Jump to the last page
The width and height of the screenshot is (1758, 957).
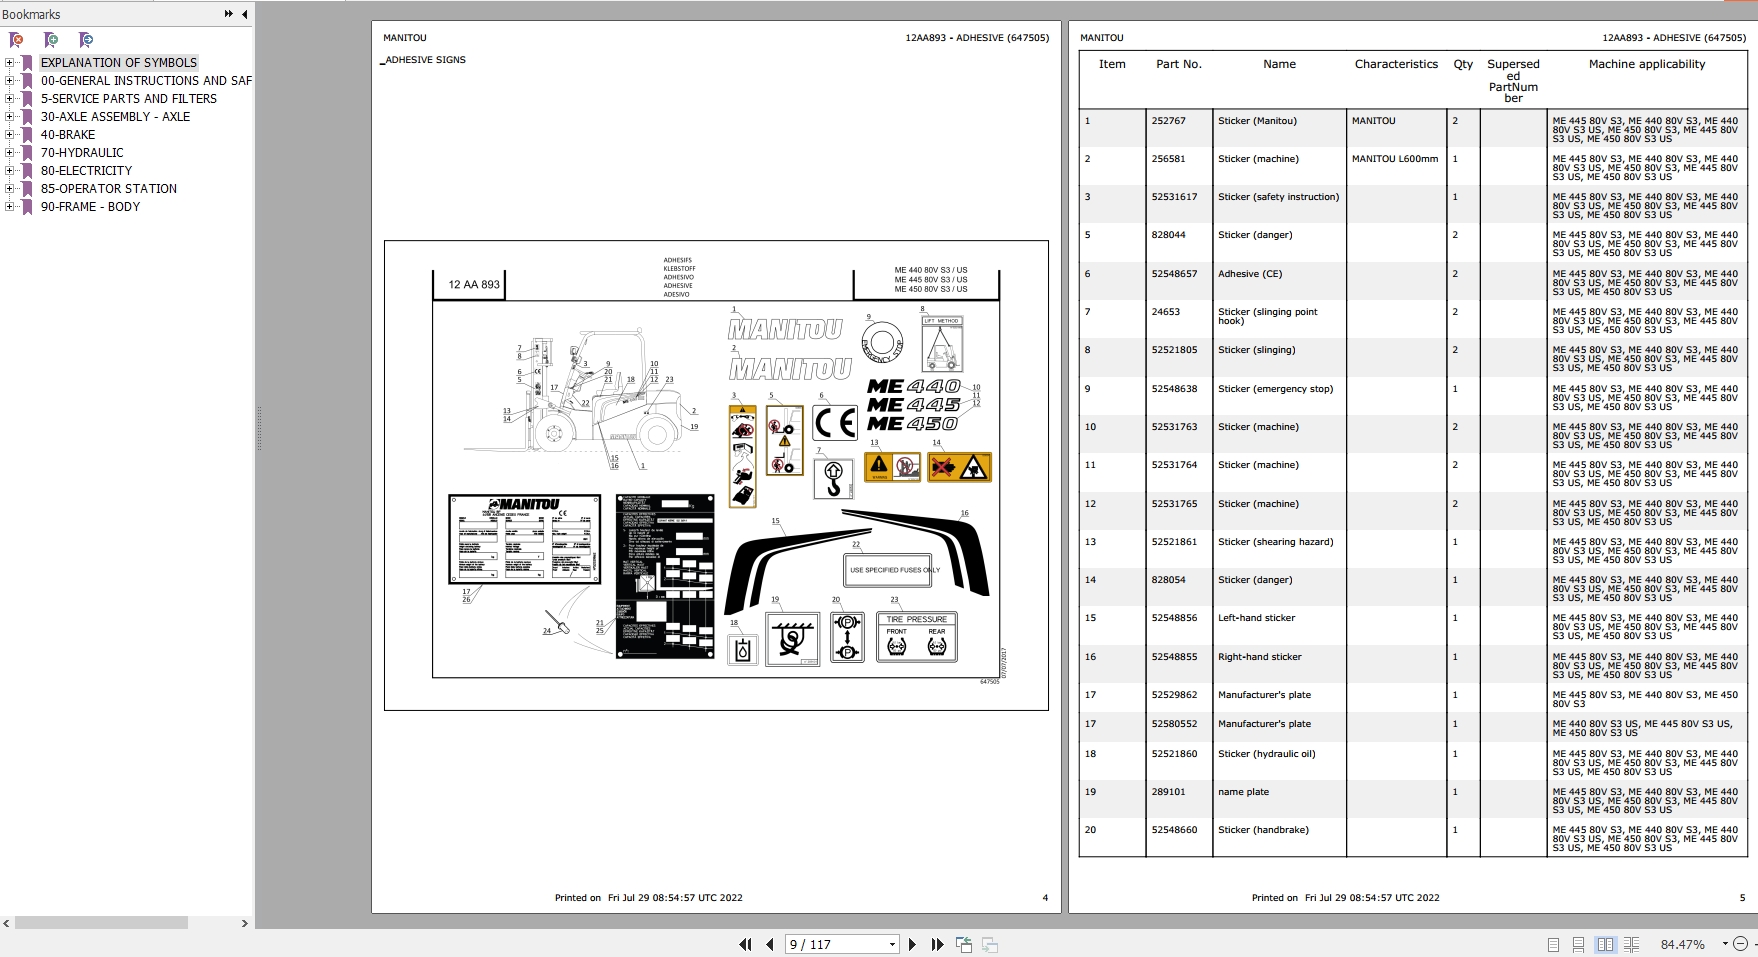pyautogui.click(x=937, y=944)
